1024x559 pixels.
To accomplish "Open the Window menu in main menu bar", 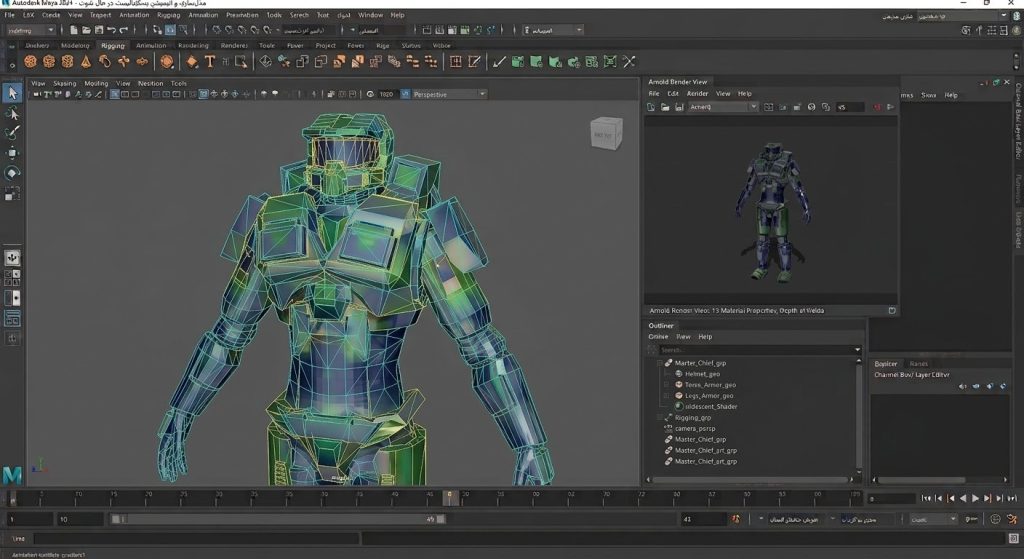I will pyautogui.click(x=370, y=15).
